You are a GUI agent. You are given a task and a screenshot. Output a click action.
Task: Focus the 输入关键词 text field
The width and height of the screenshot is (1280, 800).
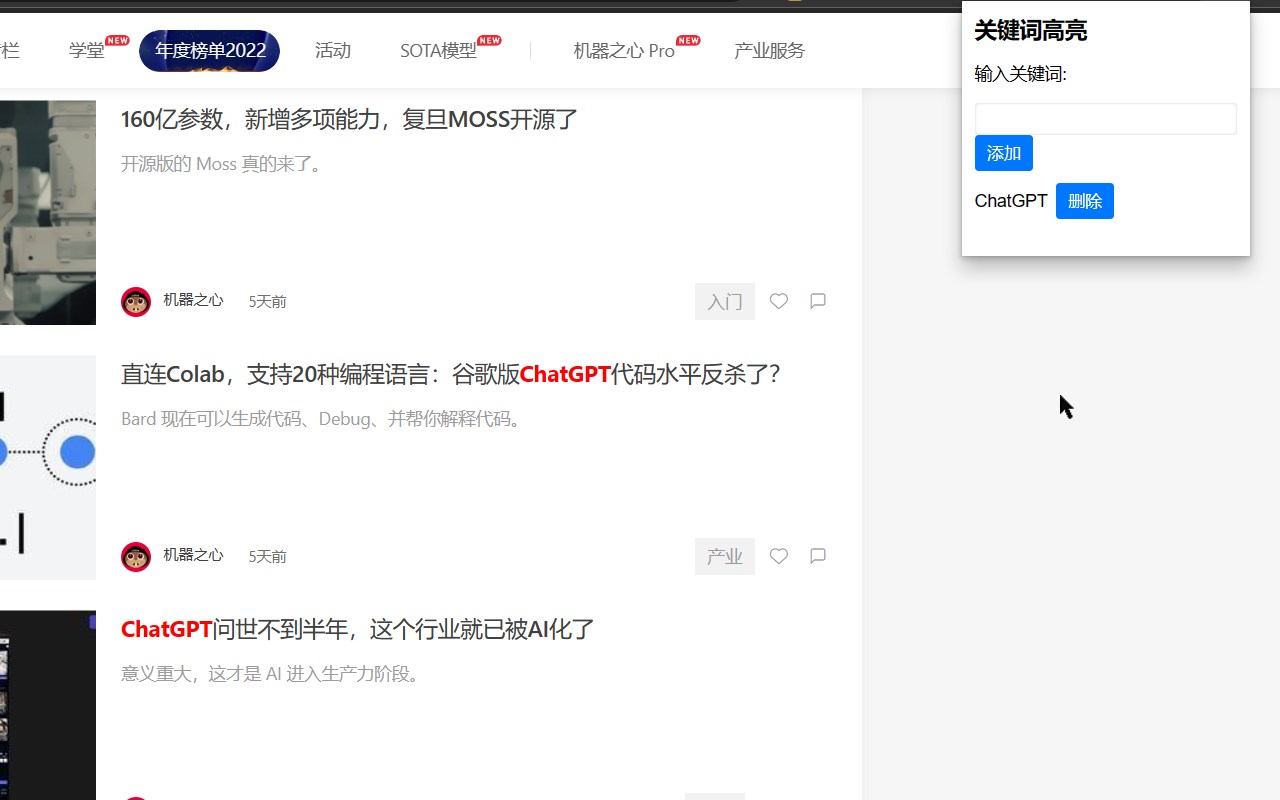[1106, 119]
